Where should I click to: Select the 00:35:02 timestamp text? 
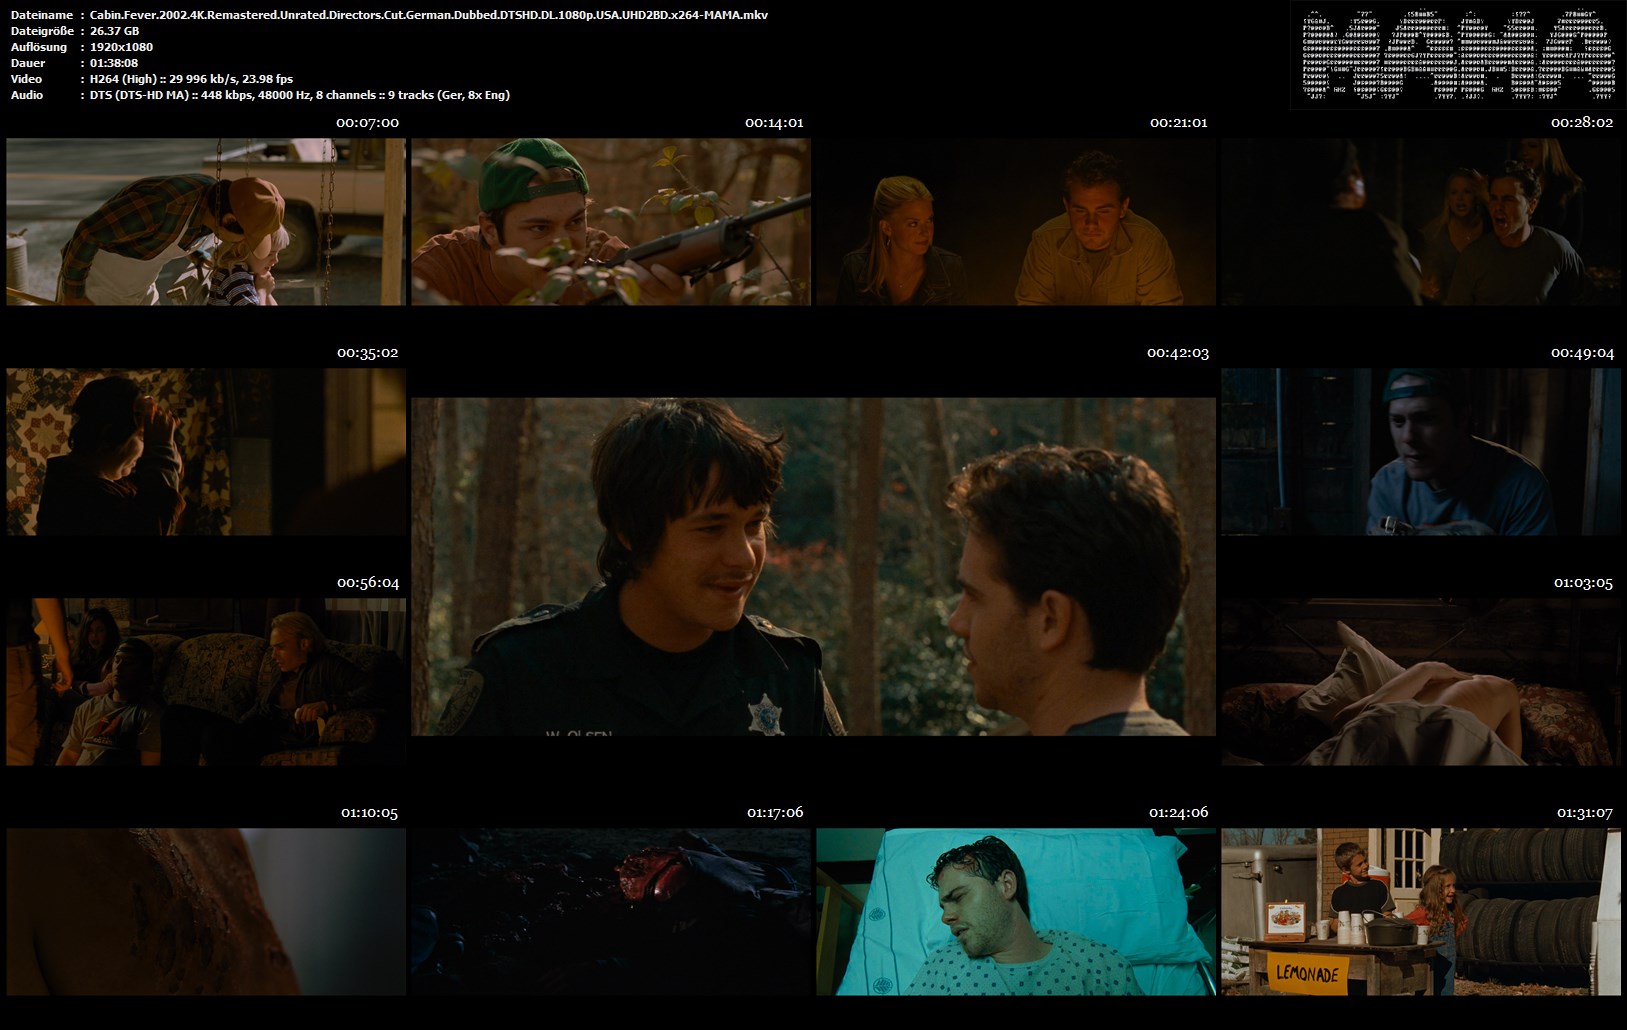(x=367, y=353)
